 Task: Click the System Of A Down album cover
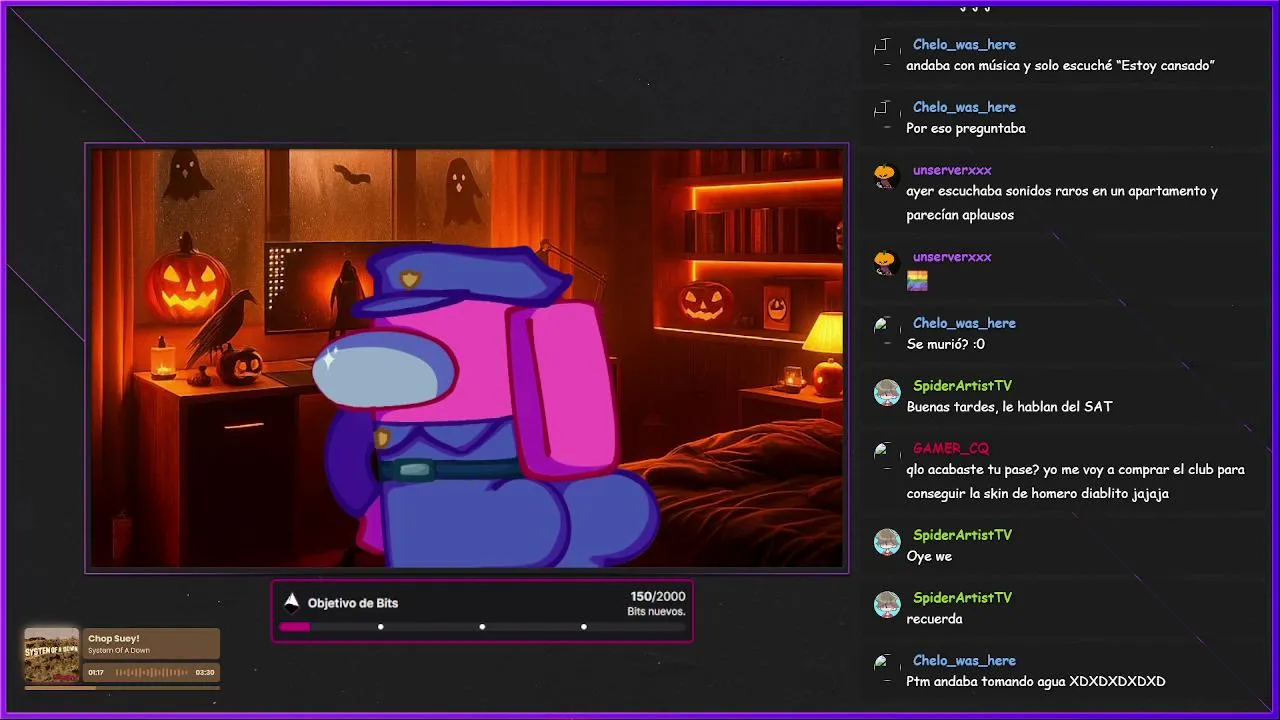tap(51, 655)
